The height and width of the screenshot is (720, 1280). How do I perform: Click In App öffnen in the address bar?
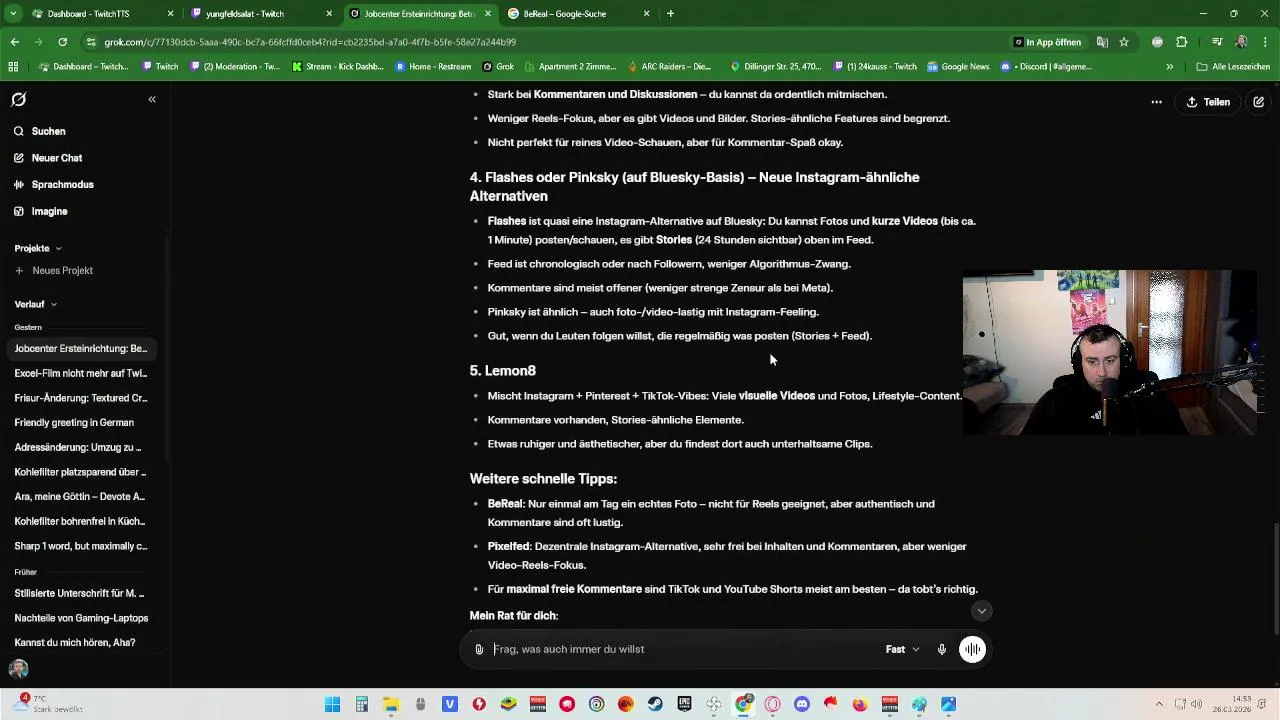click(x=1047, y=42)
